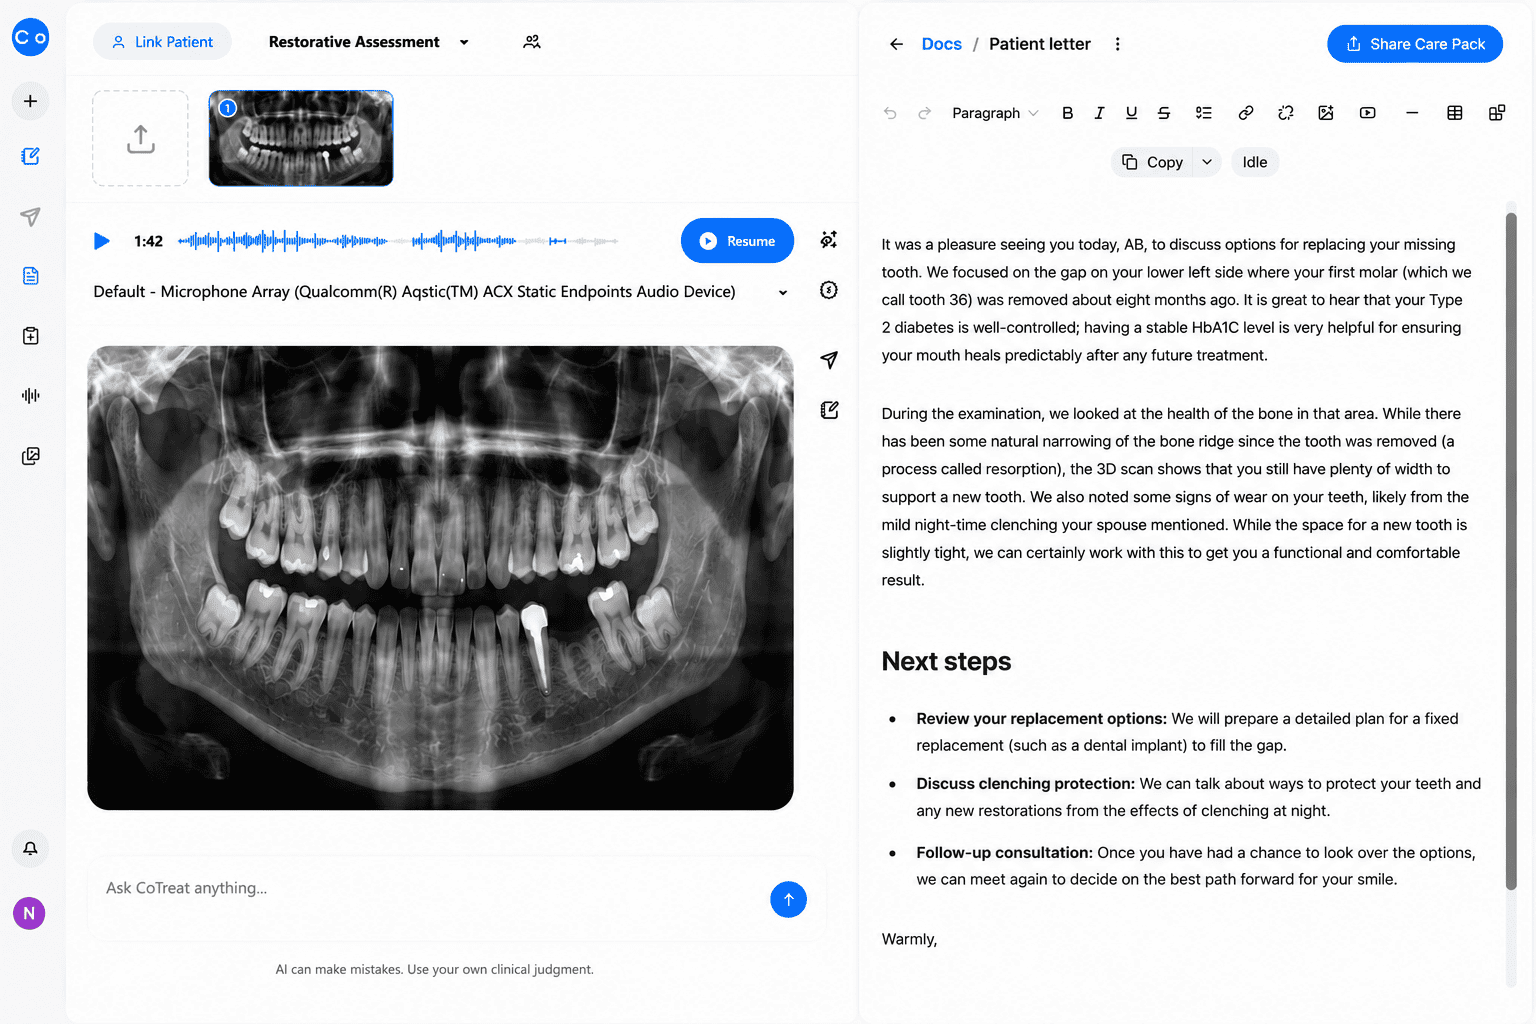The image size is (1536, 1024).
Task: Click "Discuss clenching protection:" text
Action: pos(1025,784)
